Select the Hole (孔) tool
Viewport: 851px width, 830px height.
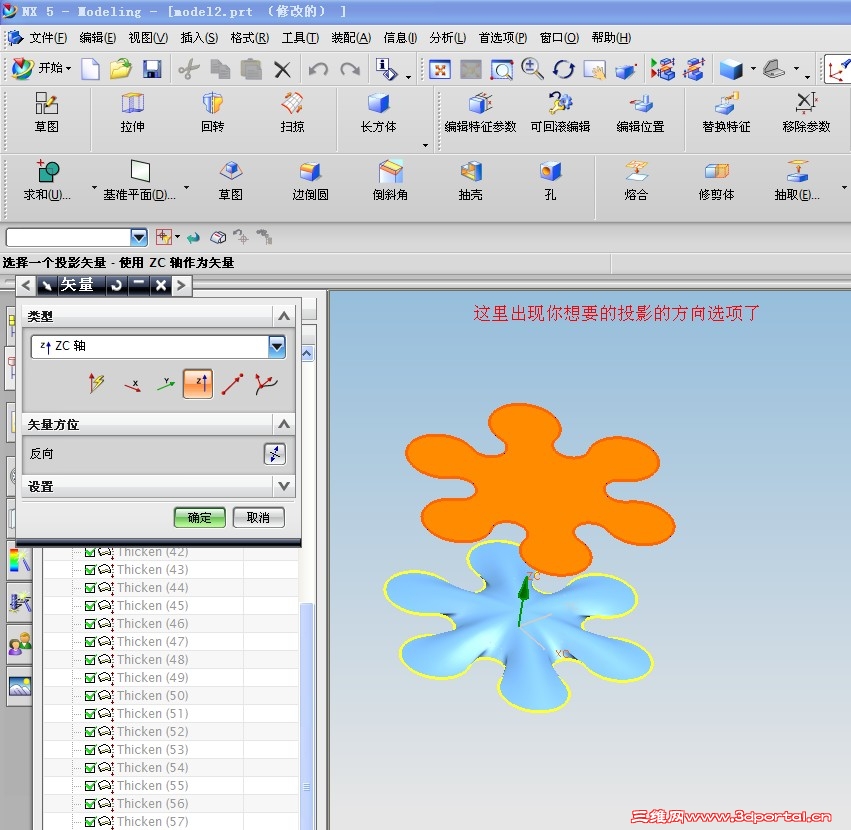pyautogui.click(x=550, y=181)
